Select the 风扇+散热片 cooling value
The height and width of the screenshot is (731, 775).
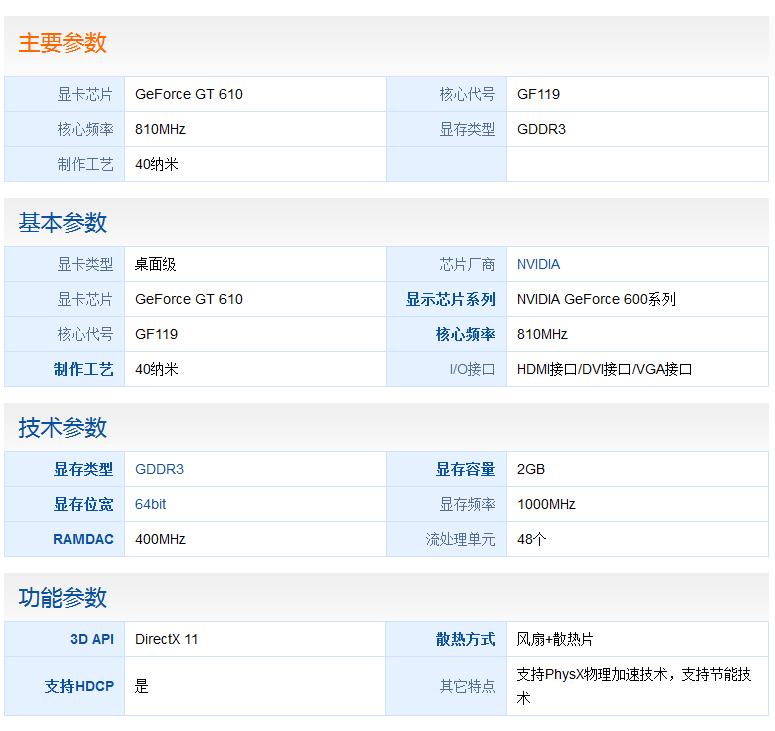coord(555,640)
